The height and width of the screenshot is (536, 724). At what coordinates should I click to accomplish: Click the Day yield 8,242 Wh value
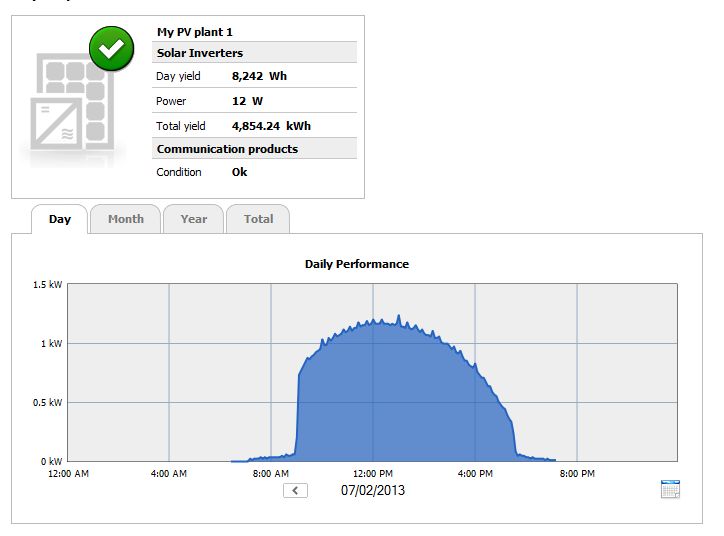[260, 76]
